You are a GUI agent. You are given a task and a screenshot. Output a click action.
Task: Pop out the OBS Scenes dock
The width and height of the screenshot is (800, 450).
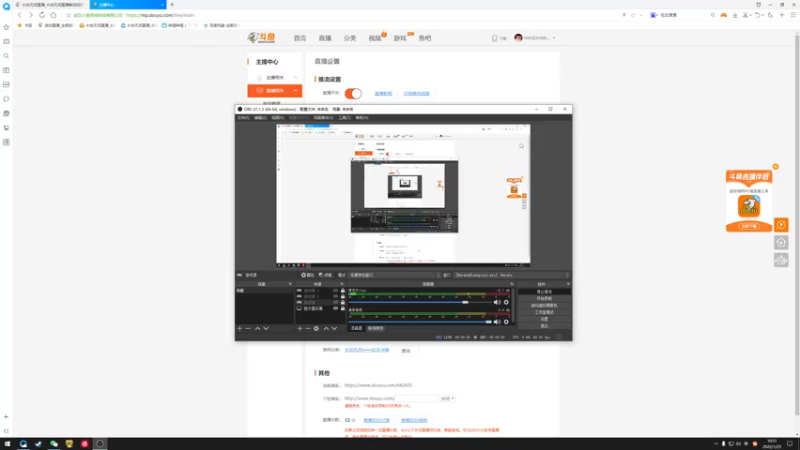pyautogui.click(x=290, y=284)
